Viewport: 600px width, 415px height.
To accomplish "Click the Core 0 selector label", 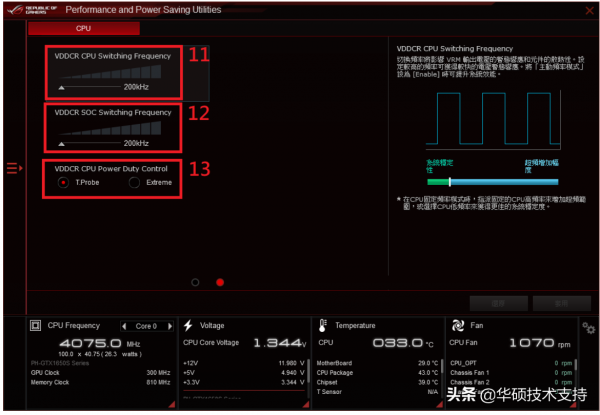I will [x=146, y=326].
